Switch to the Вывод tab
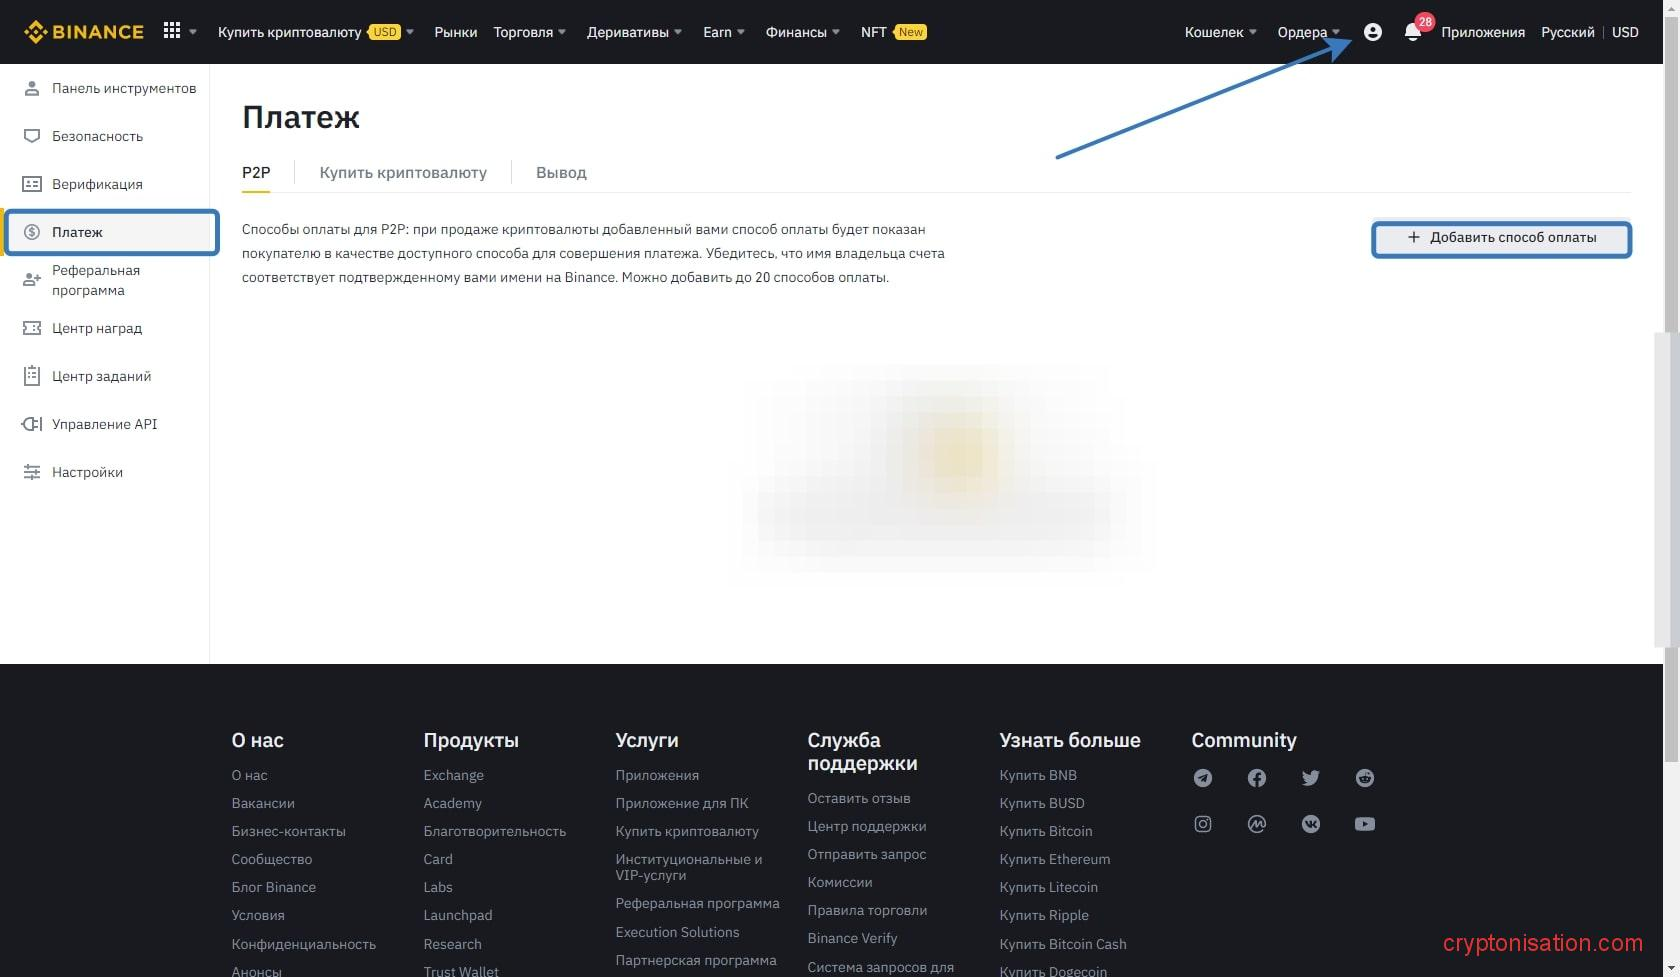Screen dimensions: 1680x977 [x=561, y=172]
